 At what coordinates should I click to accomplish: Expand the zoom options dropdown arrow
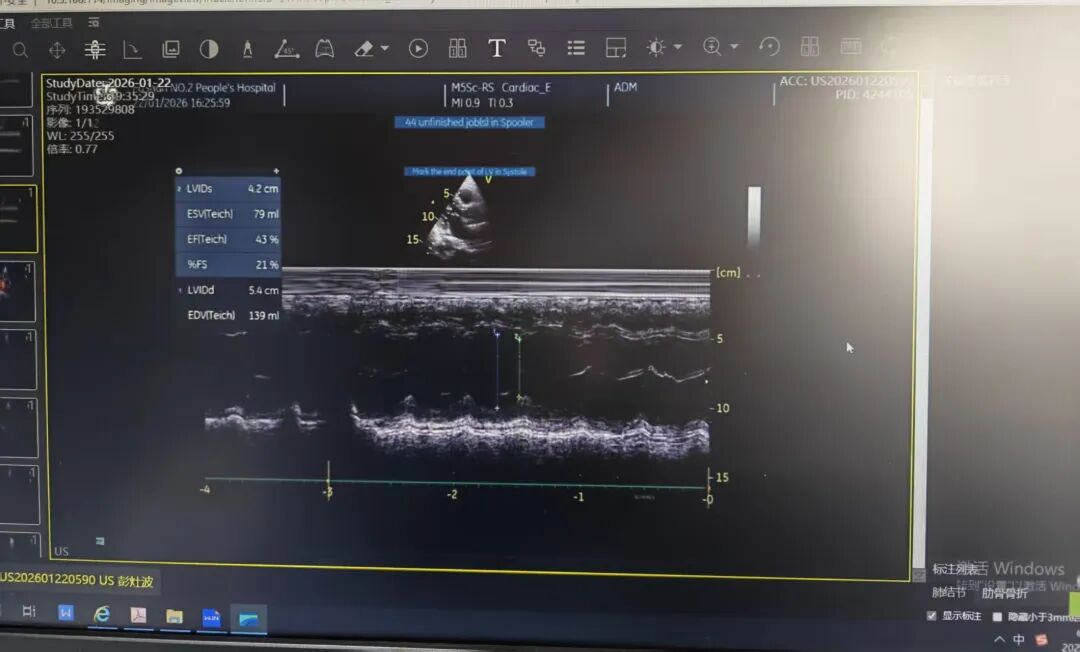tap(734, 46)
